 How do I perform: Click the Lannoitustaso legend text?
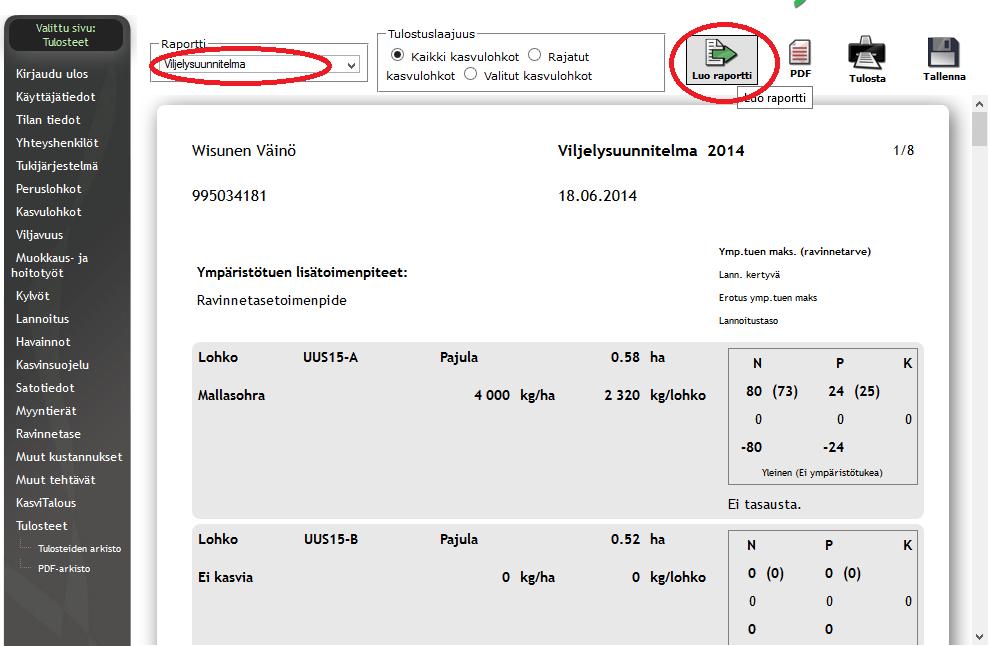tap(748, 321)
